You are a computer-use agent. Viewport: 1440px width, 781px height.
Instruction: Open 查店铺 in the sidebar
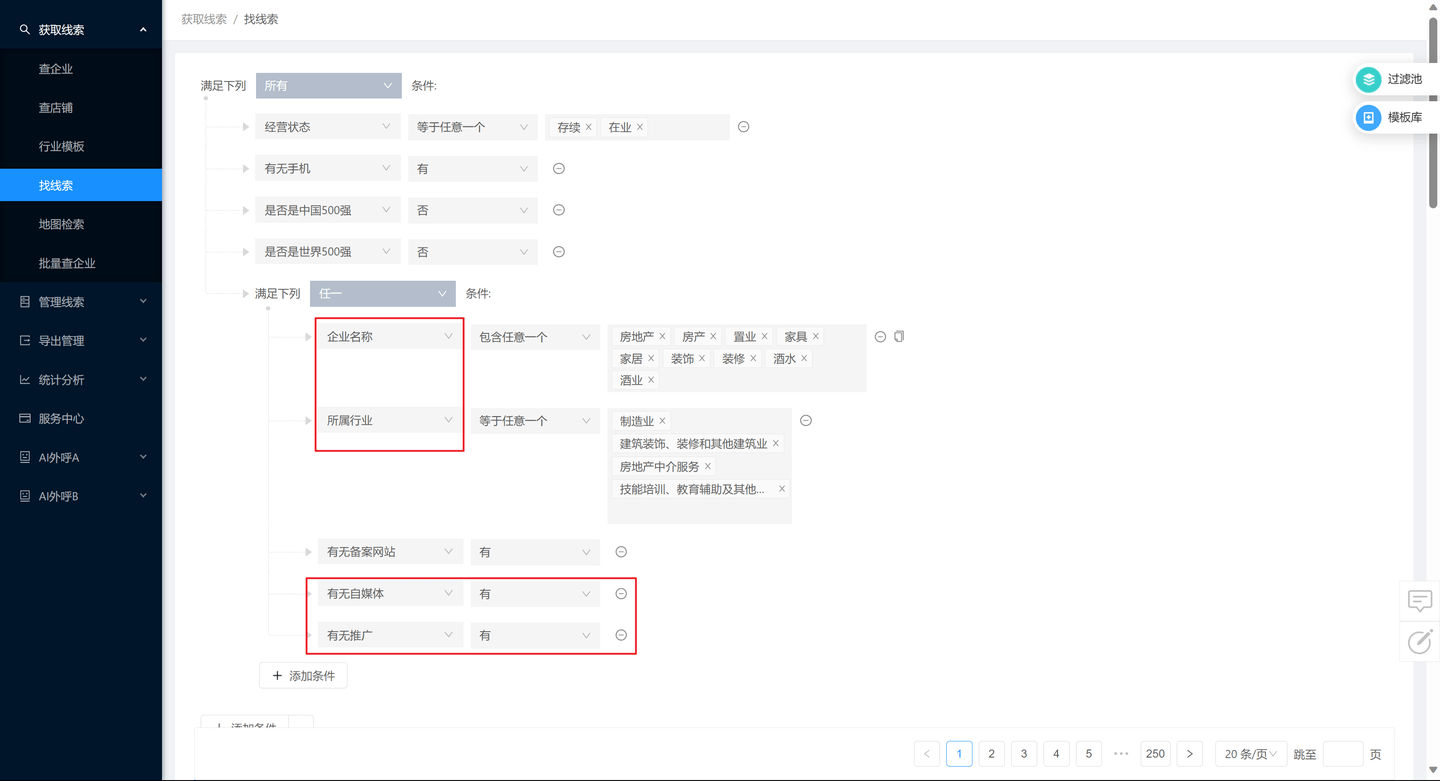[x=81, y=108]
